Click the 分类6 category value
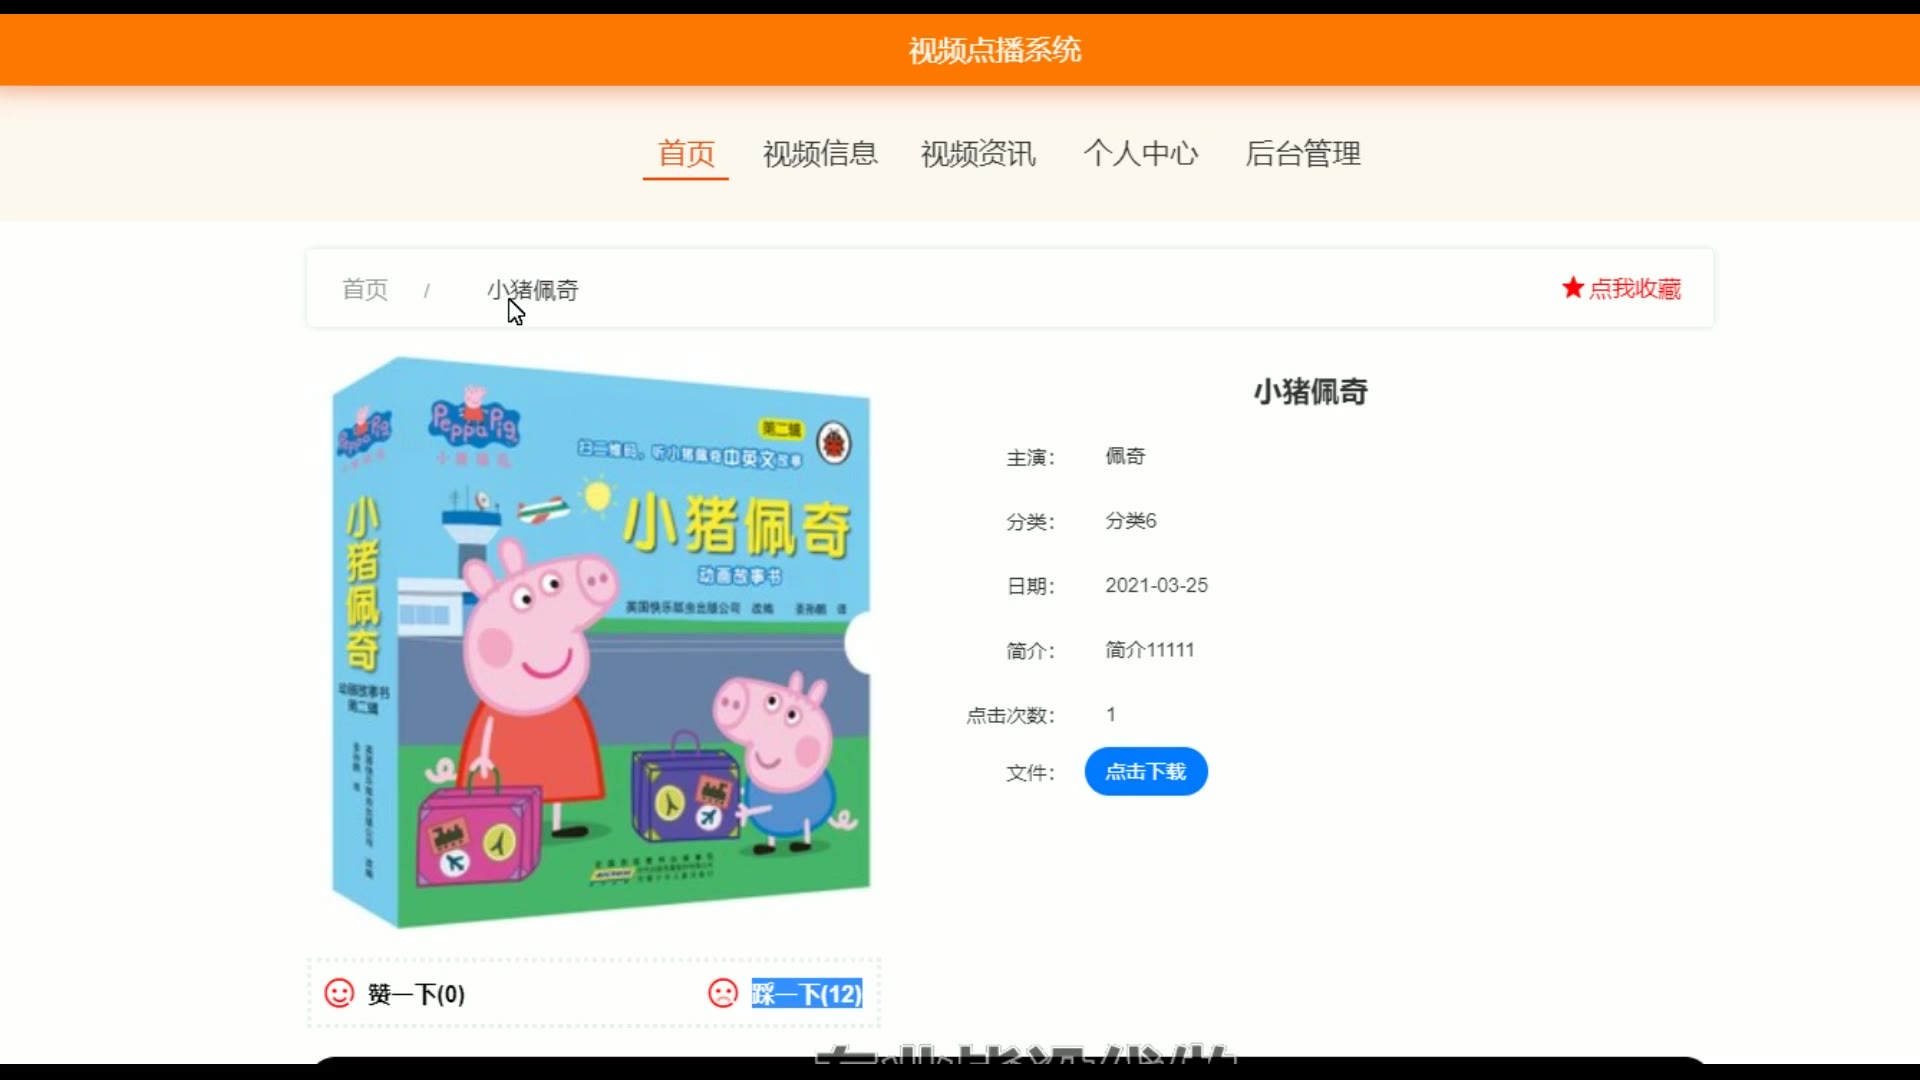The width and height of the screenshot is (1920, 1080). [1130, 521]
